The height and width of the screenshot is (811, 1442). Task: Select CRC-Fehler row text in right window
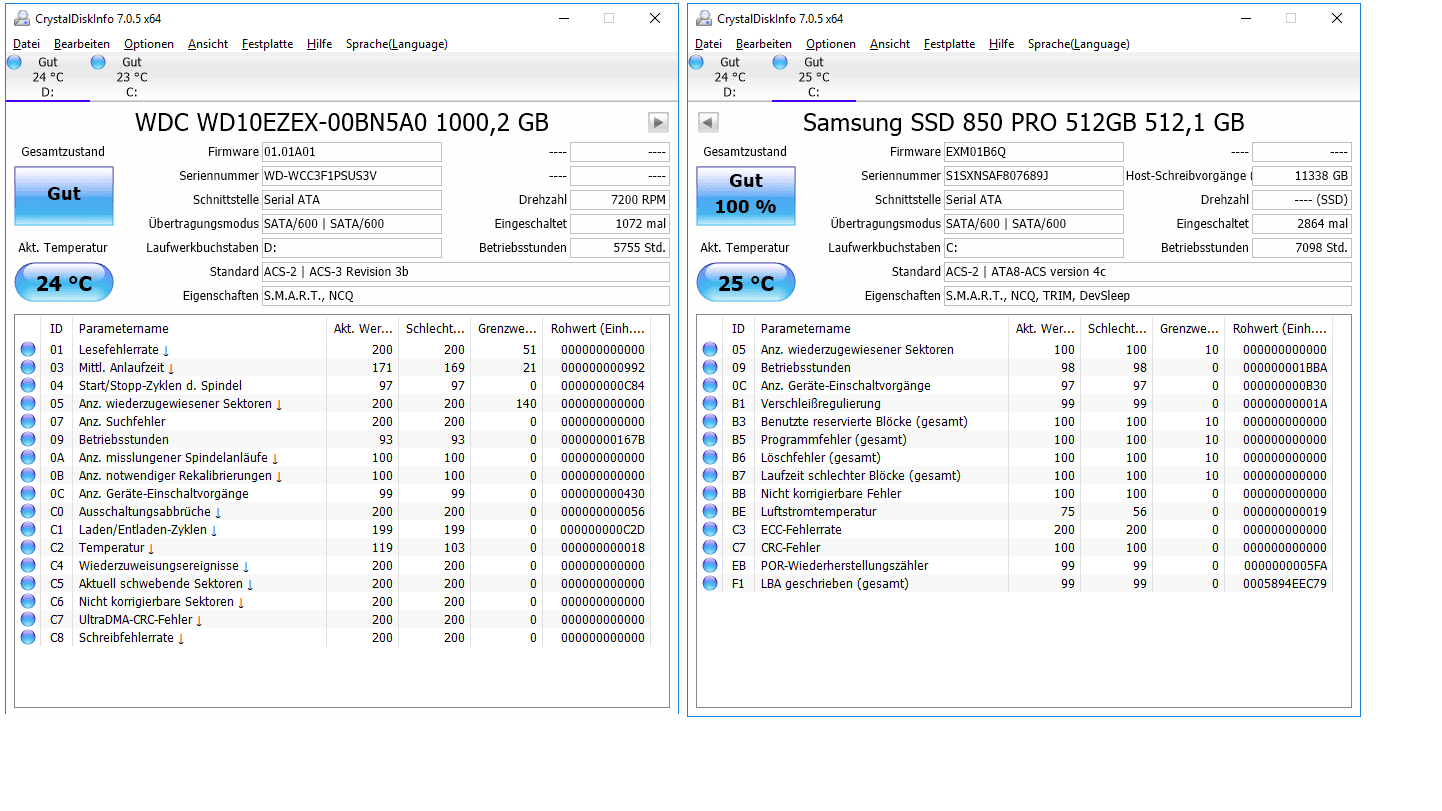790,548
